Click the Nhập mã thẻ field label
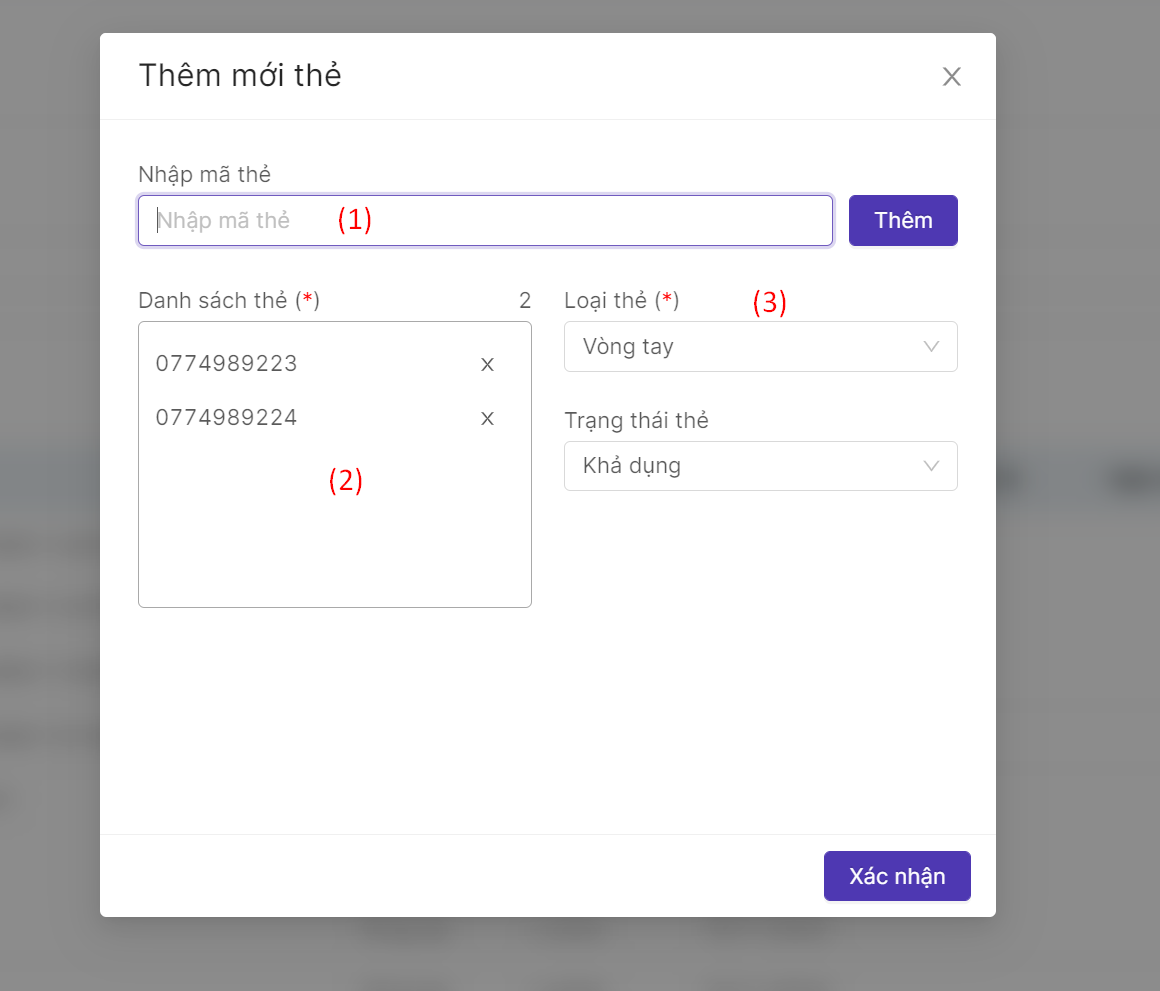 pos(205,174)
